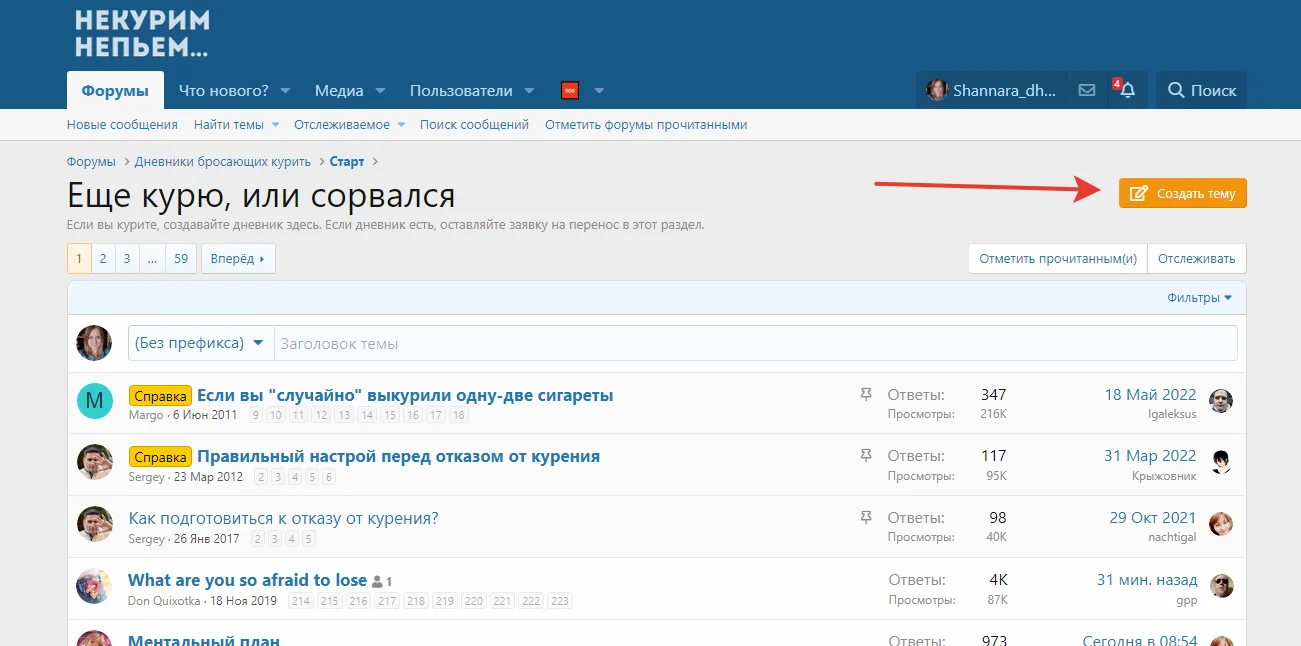The width and height of the screenshot is (1301, 646).
Task: Go to page 59 in pagination
Action: 180,258
